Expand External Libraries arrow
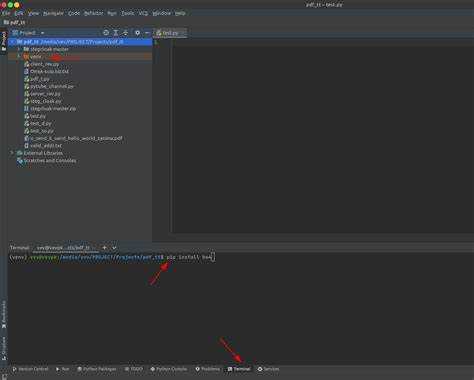Image resolution: width=474 pixels, height=380 pixels. coord(12,153)
